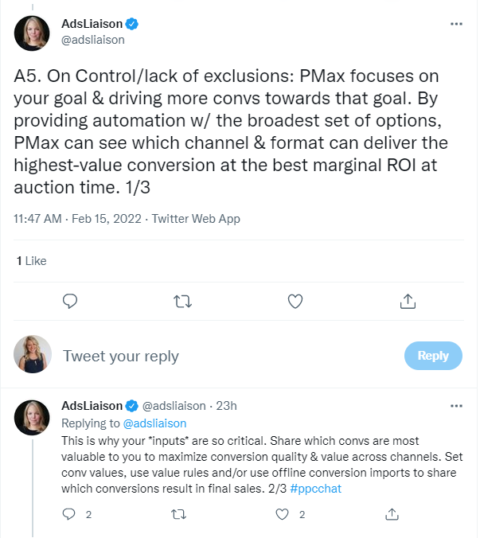
Task: Click the reply speech bubble icon under main tweet
Action: point(70,301)
